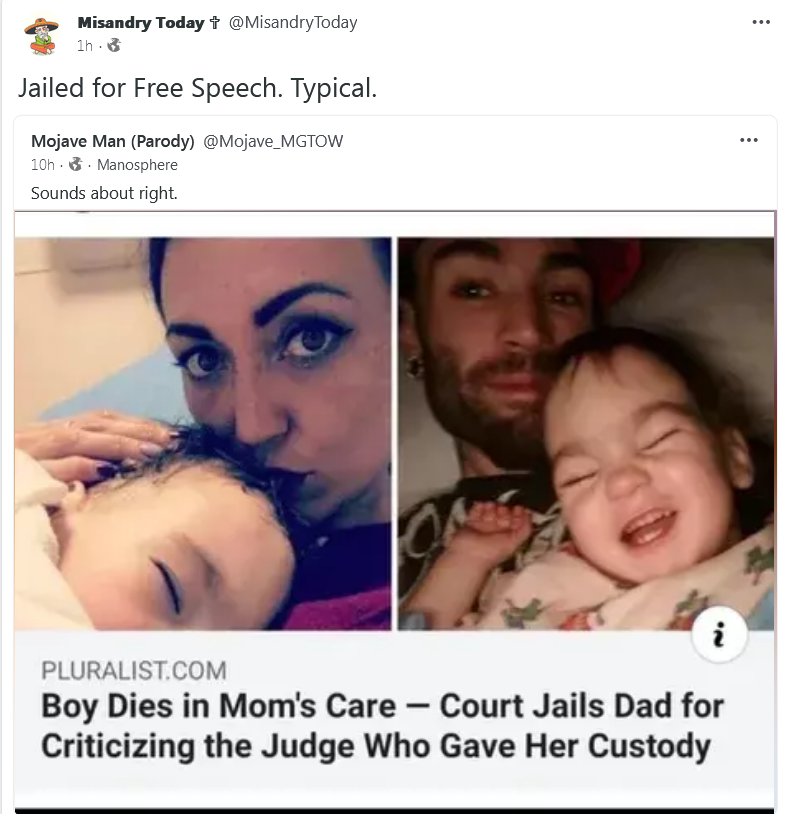
Task: Click the globe visibility icon beside 1h
Action: [x=114, y=45]
